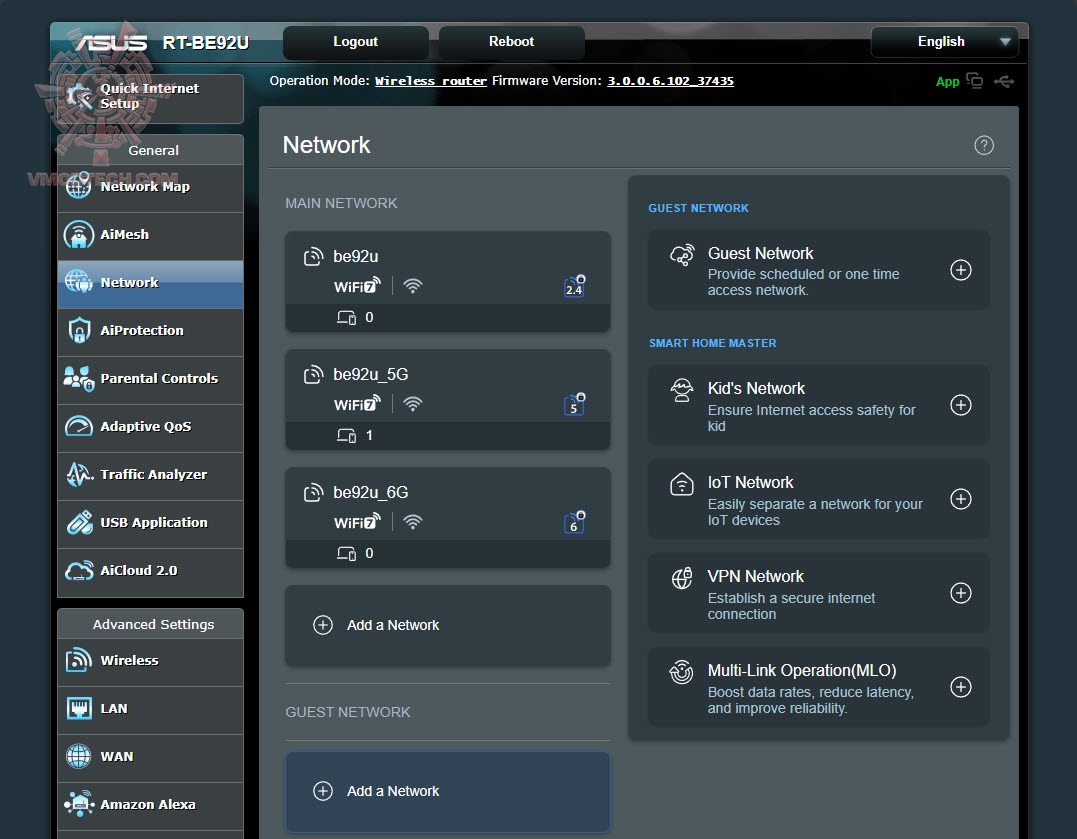The height and width of the screenshot is (839, 1077).
Task: Add an IoT Network with plus icon
Action: click(960, 499)
